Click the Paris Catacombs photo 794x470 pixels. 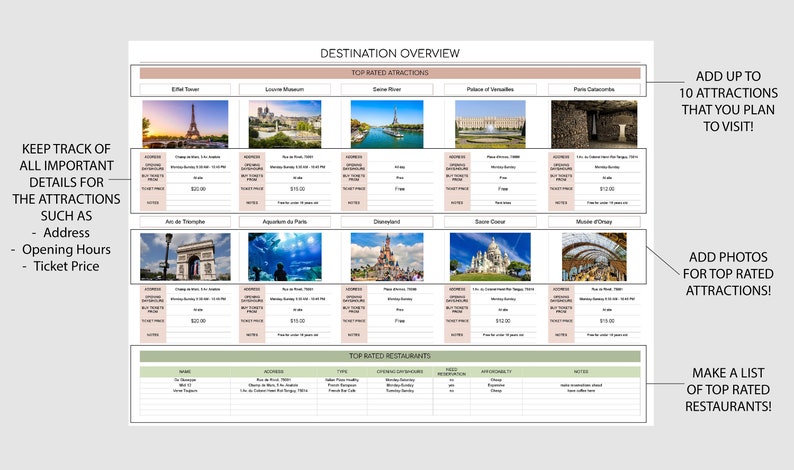pos(594,124)
